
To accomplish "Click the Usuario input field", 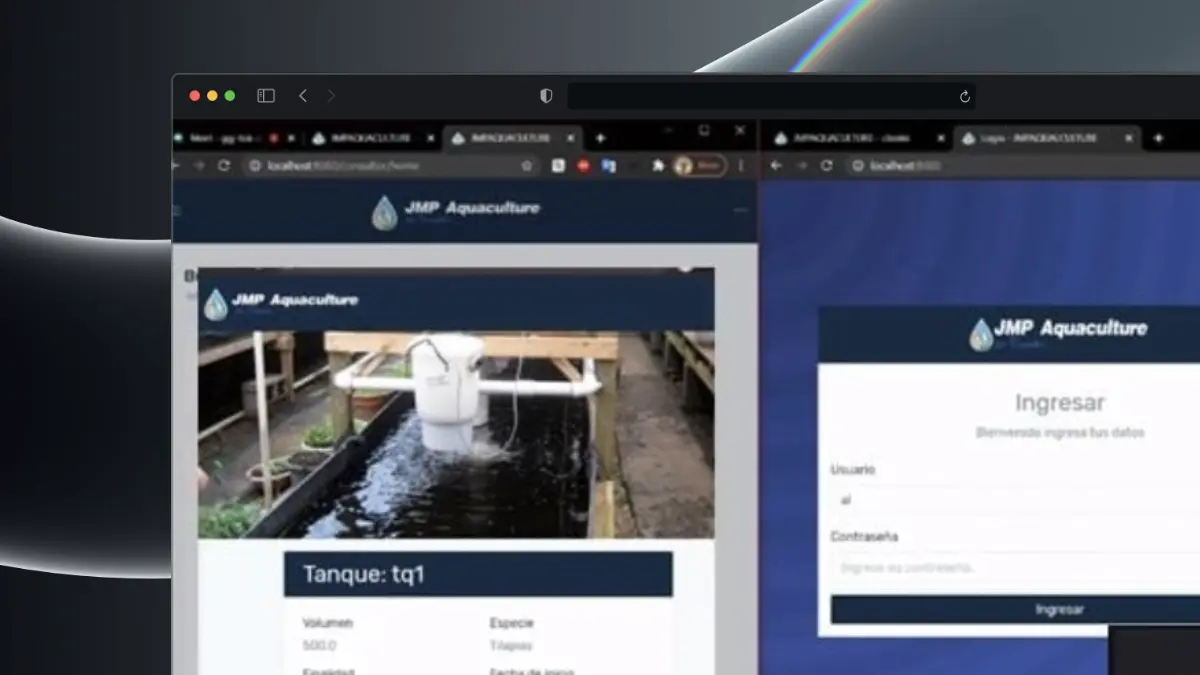I will pos(1015,499).
